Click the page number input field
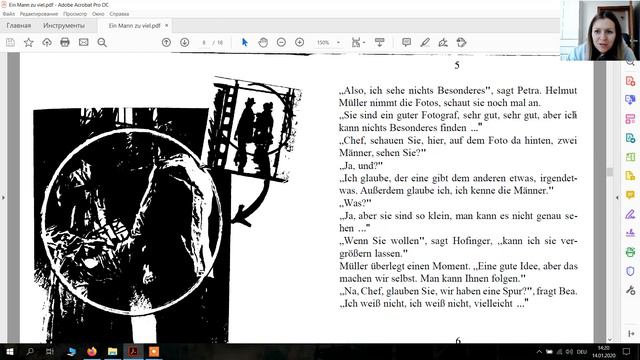 point(204,42)
